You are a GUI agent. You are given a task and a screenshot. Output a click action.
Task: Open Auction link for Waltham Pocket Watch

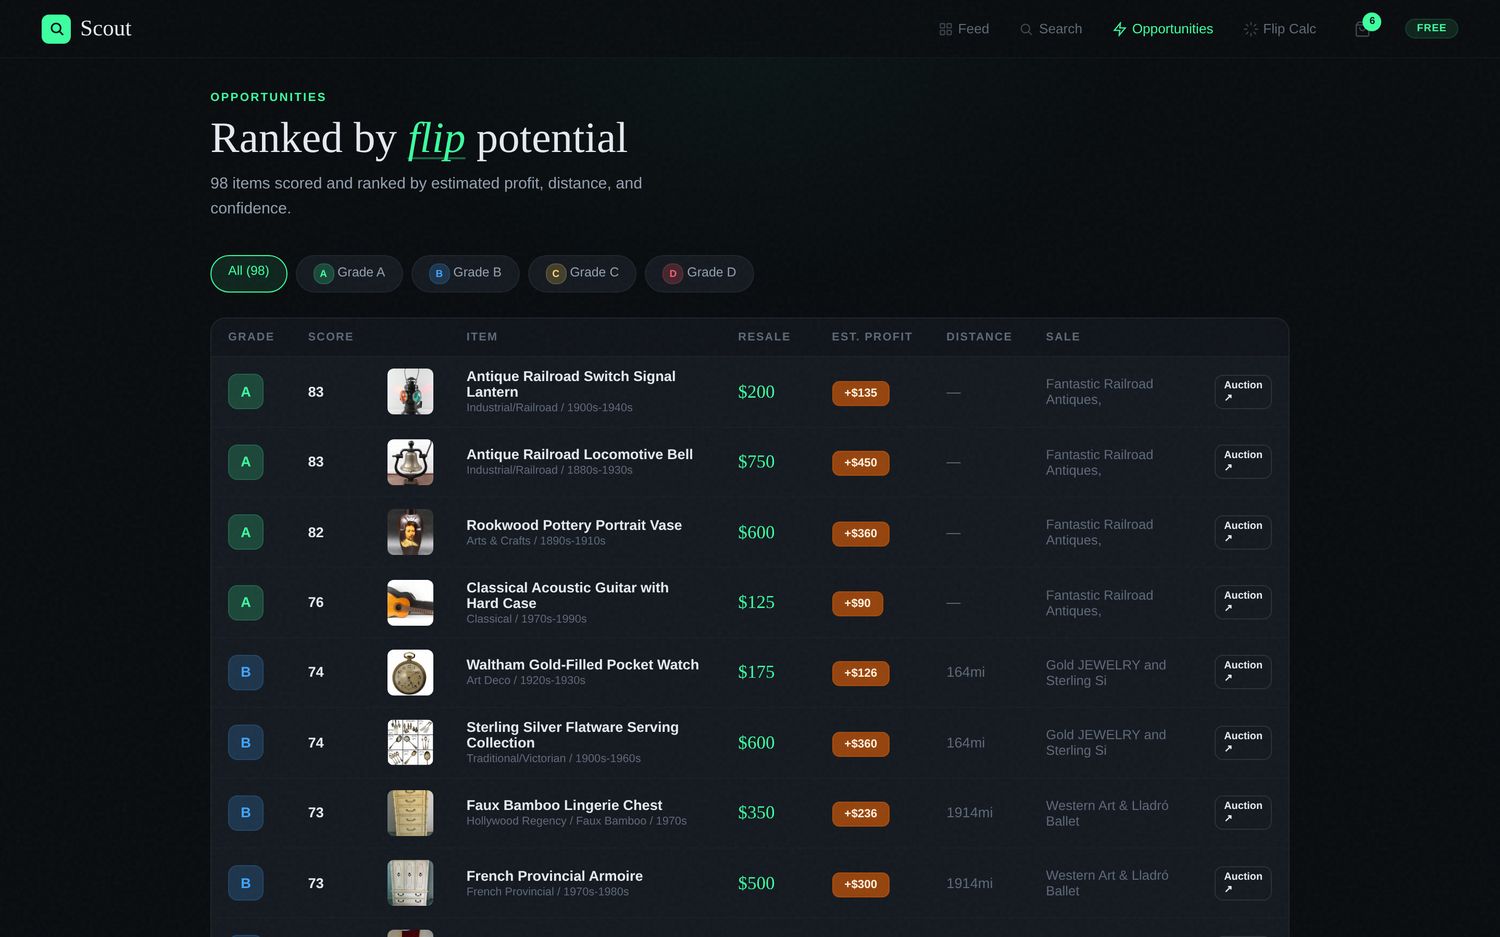tap(1243, 672)
